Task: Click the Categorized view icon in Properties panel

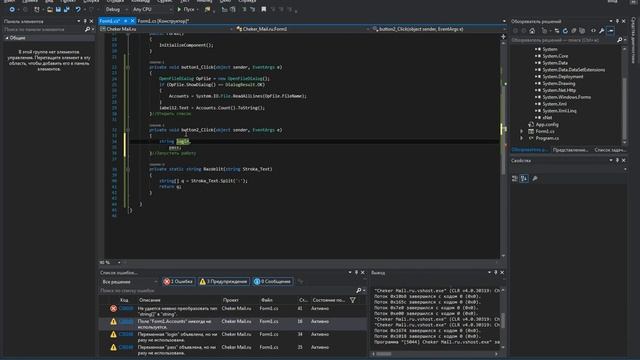Action: 515,178
